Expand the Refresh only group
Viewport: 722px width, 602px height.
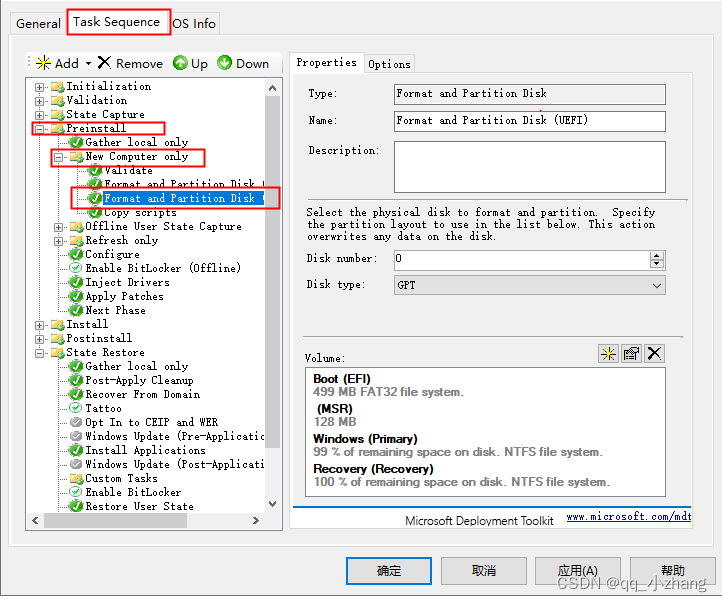[58, 241]
